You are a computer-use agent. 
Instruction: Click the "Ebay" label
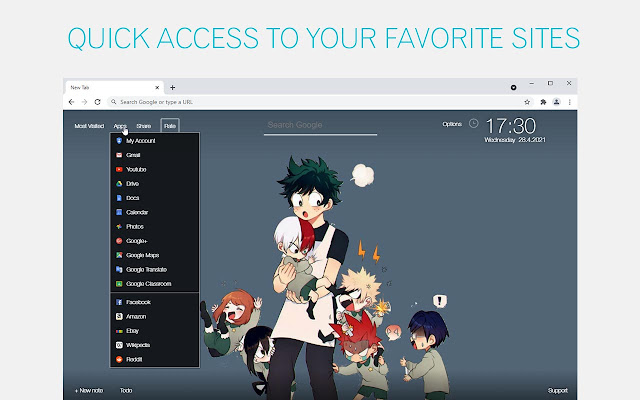click(x=132, y=331)
